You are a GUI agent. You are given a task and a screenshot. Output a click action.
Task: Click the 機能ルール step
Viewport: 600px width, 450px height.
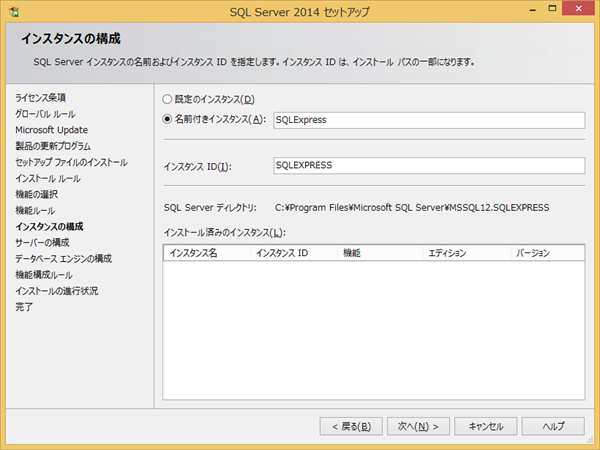[x=35, y=210]
